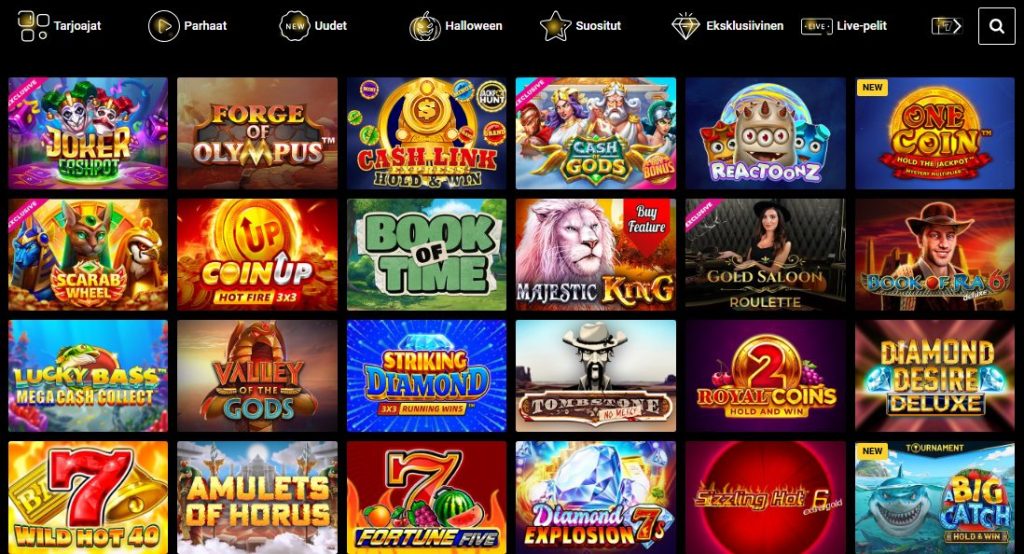Screen dimensions: 1024x554
Task: Open the Reactoonz game tile
Action: [765, 133]
